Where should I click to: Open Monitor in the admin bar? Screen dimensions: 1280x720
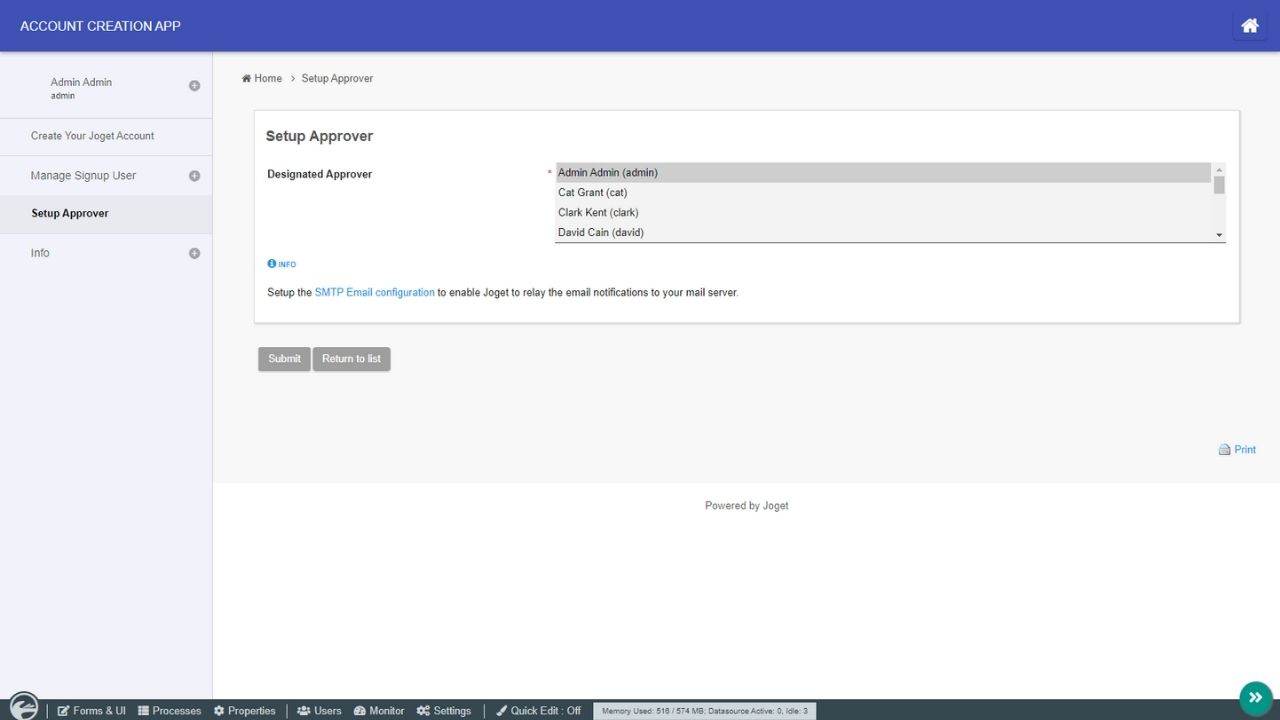click(379, 711)
